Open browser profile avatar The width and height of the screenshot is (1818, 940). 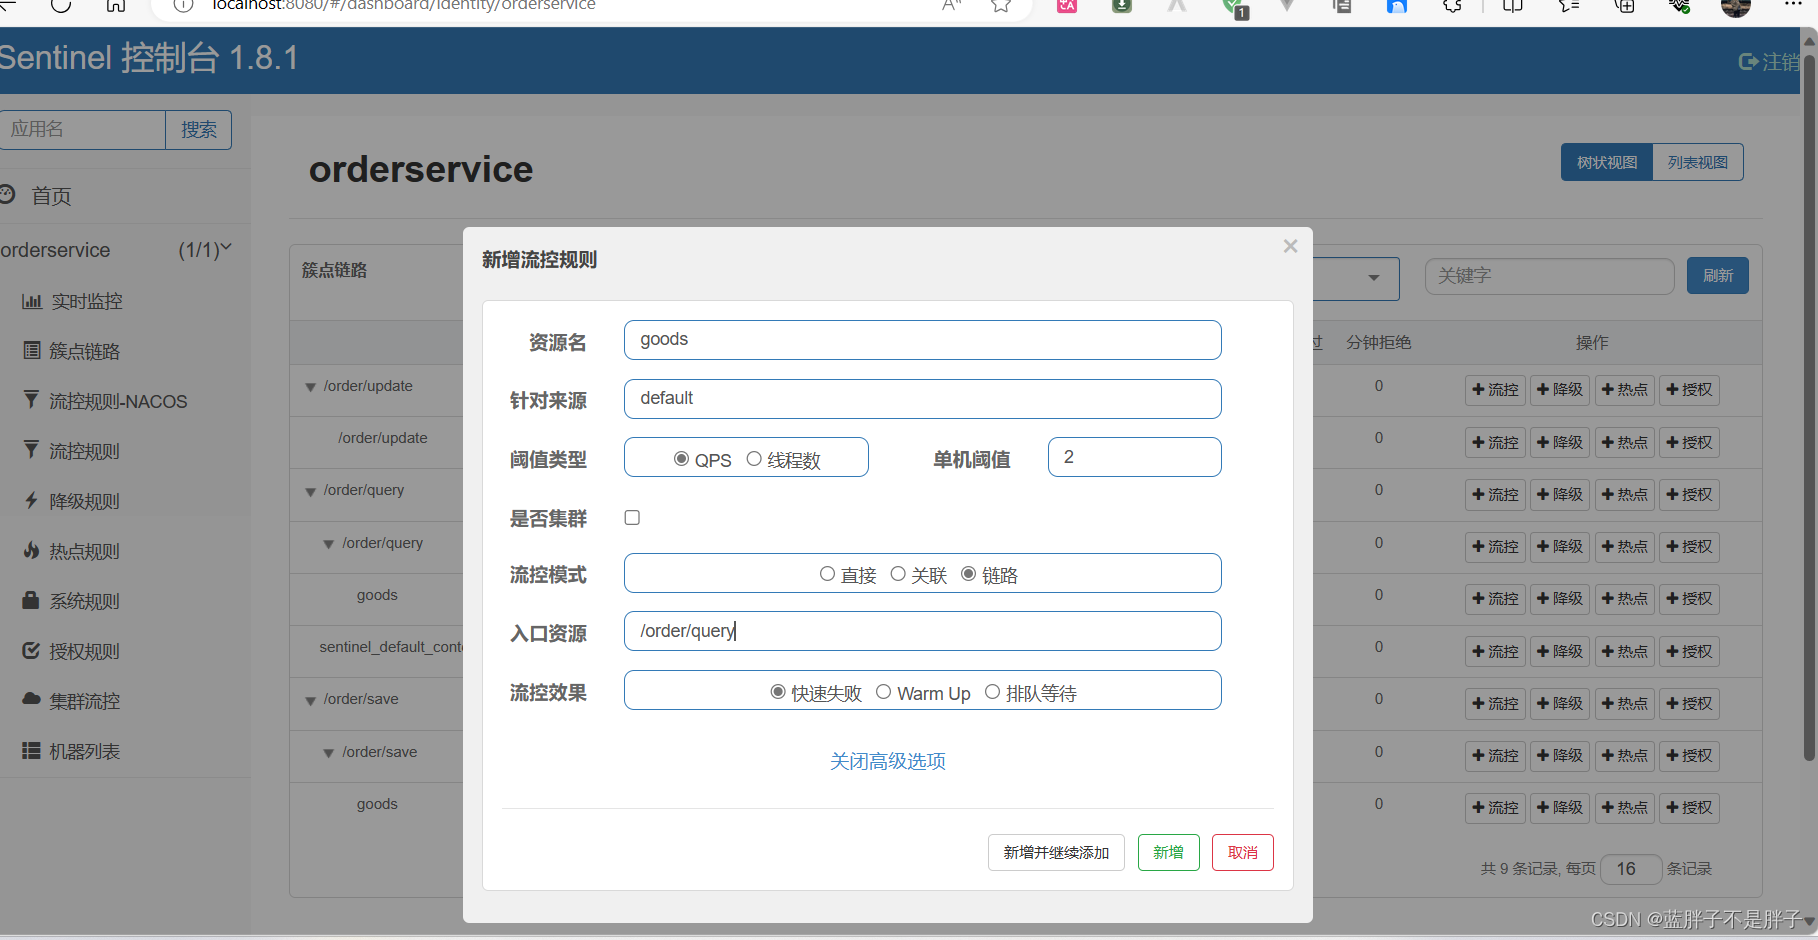point(1736,7)
